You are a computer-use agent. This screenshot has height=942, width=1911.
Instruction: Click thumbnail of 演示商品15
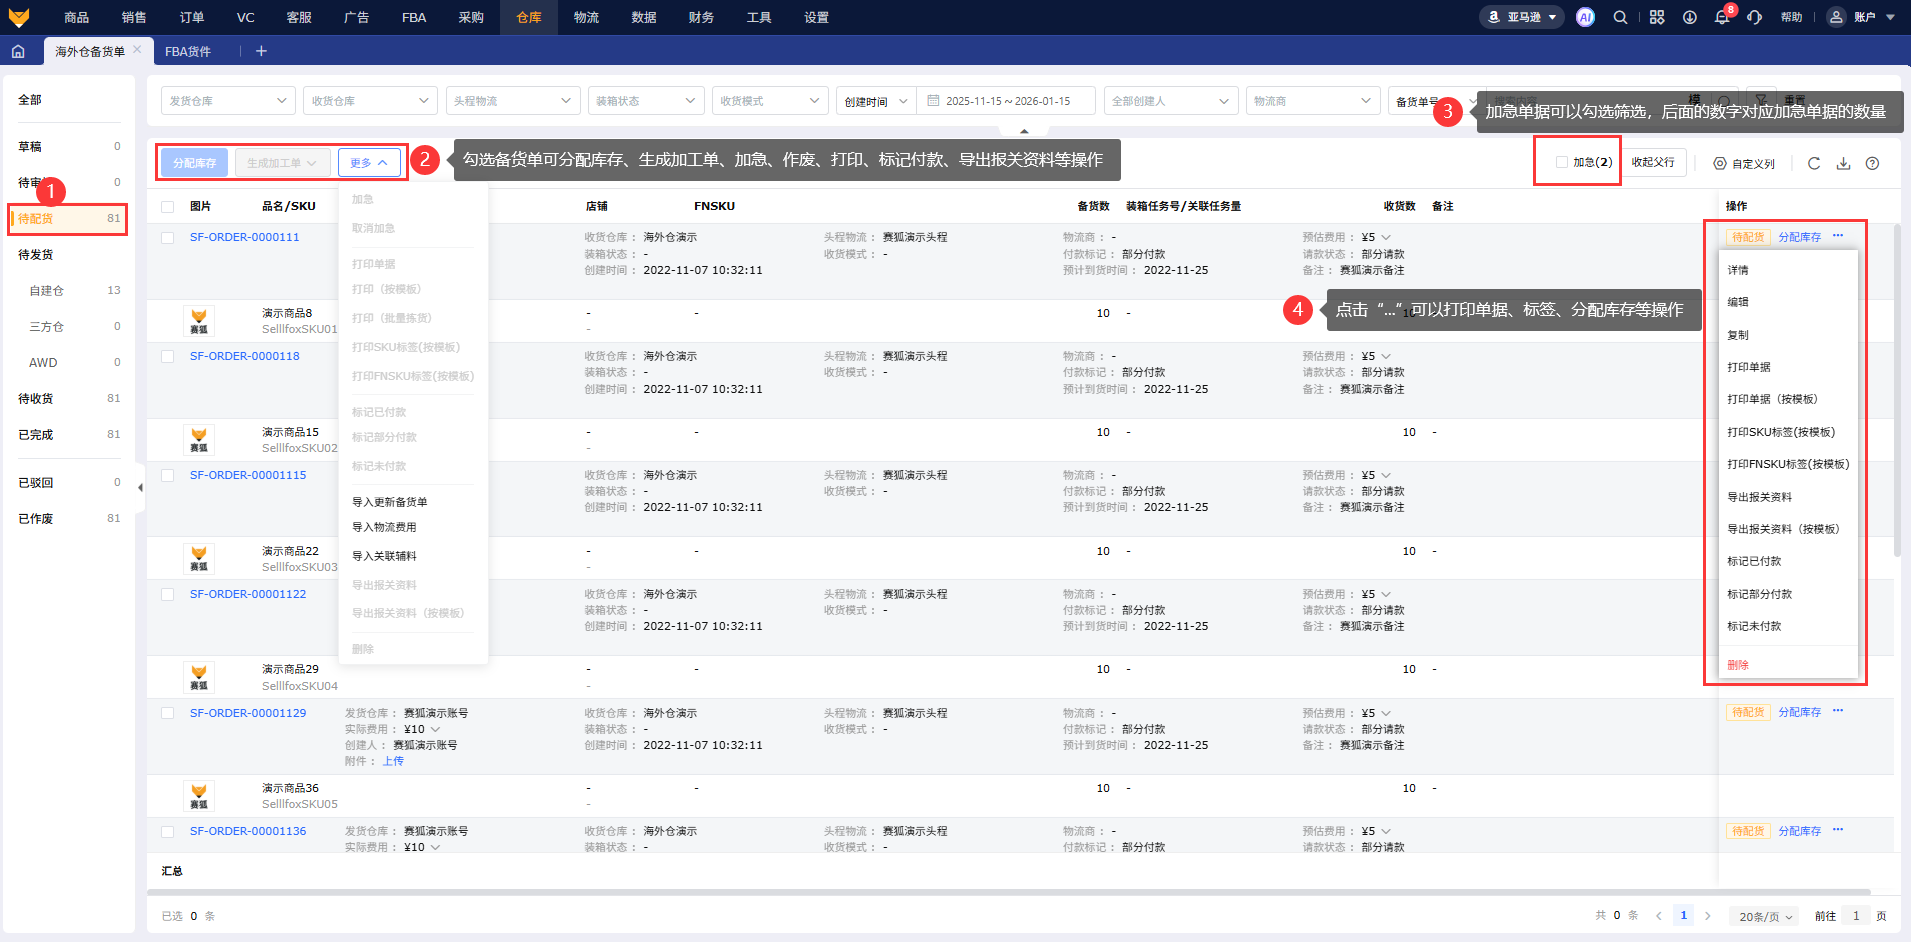(199, 440)
